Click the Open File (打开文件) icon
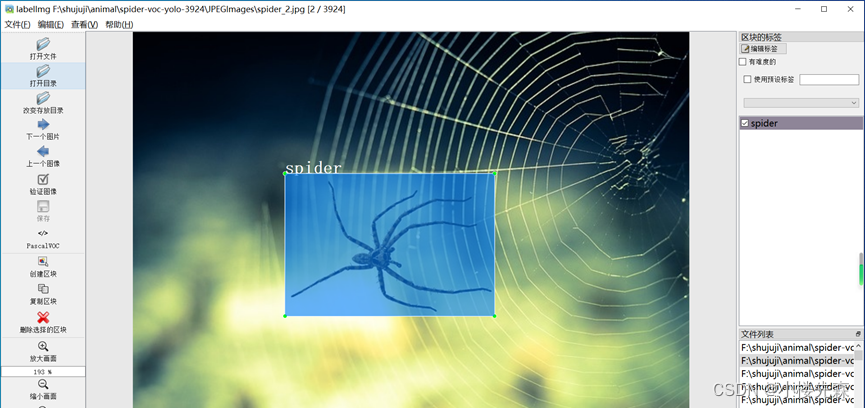The width and height of the screenshot is (865, 408). (x=43, y=44)
